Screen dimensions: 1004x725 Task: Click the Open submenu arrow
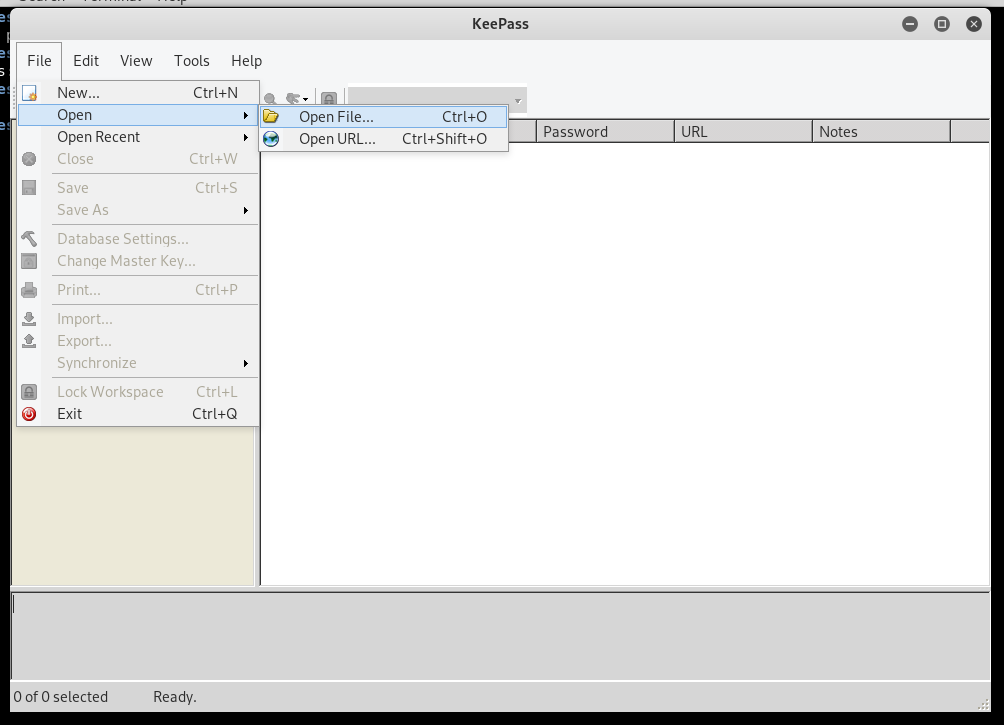point(245,115)
